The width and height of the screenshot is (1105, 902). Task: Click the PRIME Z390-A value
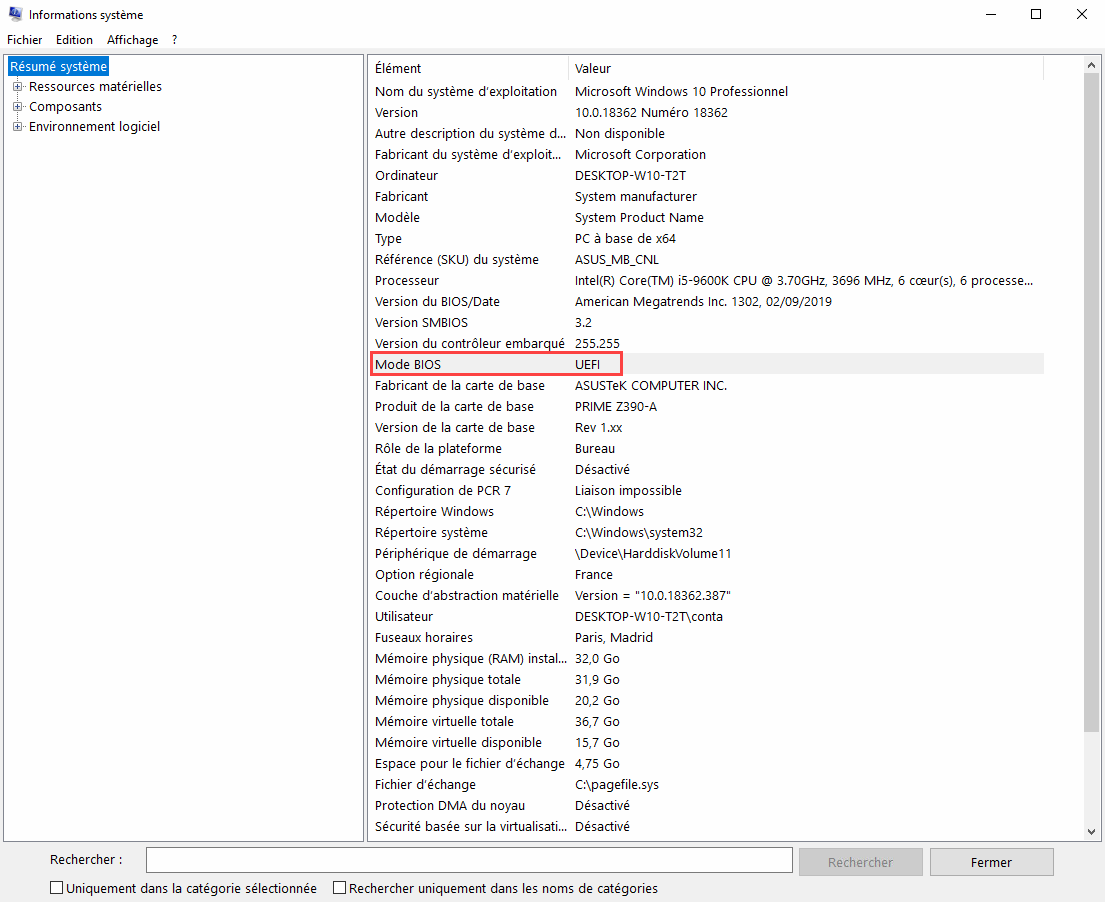coord(616,407)
